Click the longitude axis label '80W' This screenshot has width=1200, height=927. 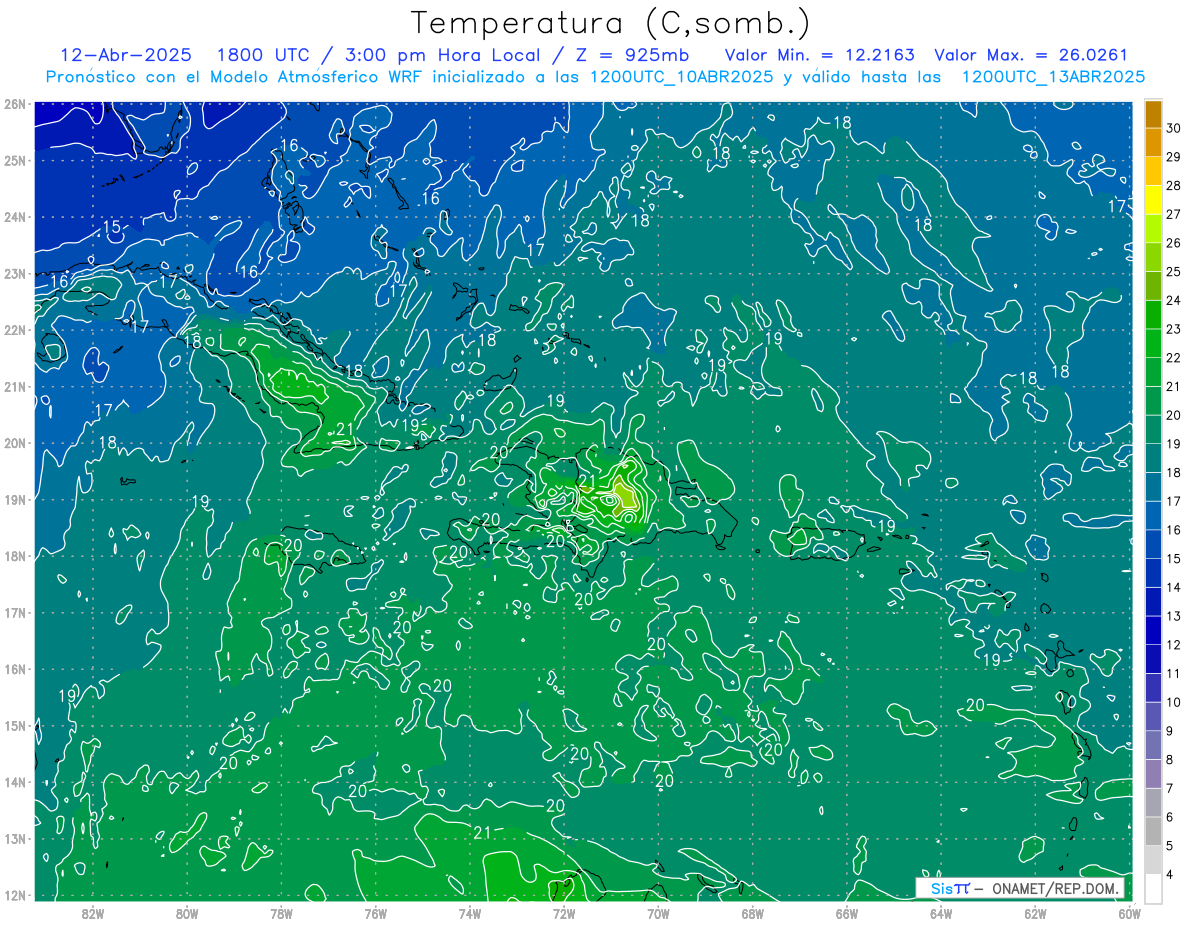pos(186,912)
